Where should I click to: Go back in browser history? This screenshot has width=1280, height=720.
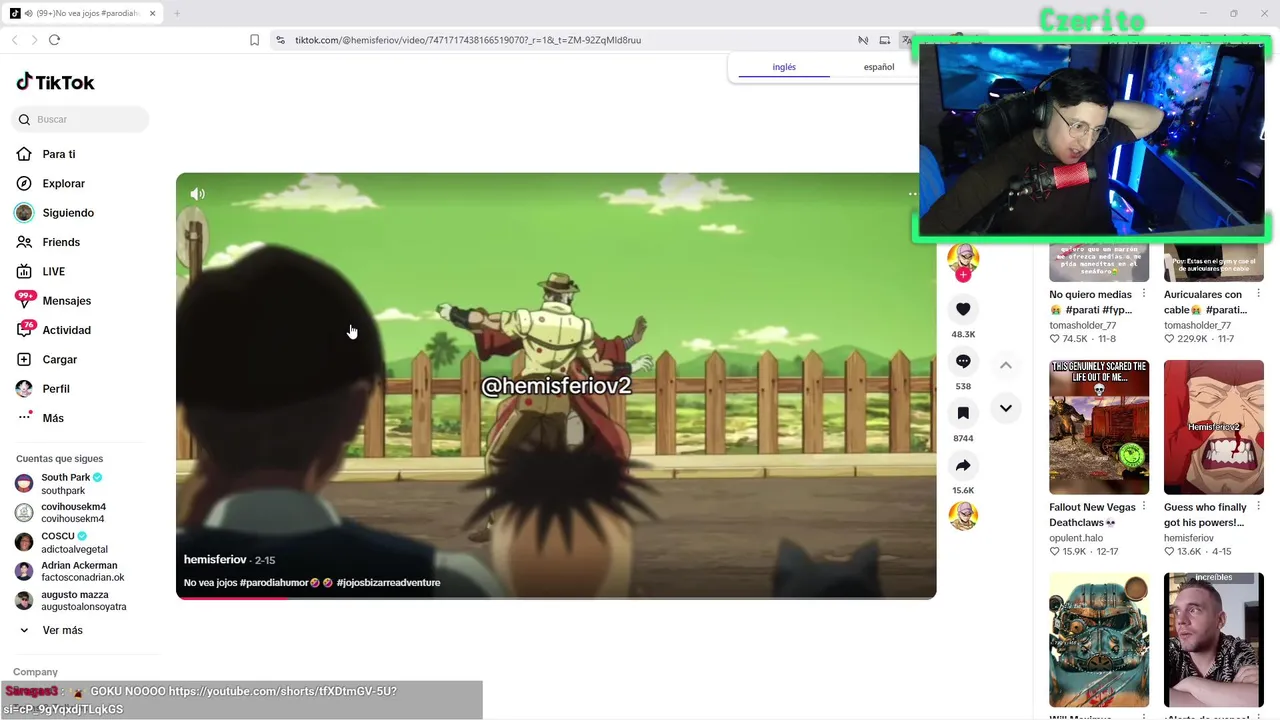click(x=14, y=40)
